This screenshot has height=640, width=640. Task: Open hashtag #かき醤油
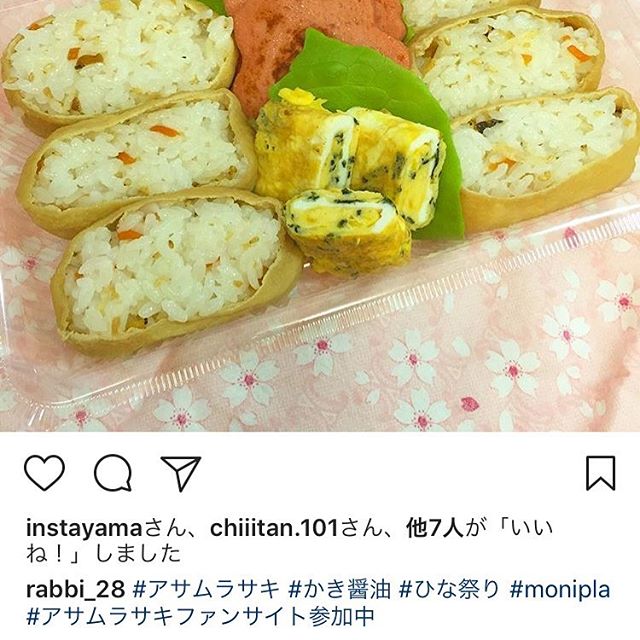[x=339, y=590]
